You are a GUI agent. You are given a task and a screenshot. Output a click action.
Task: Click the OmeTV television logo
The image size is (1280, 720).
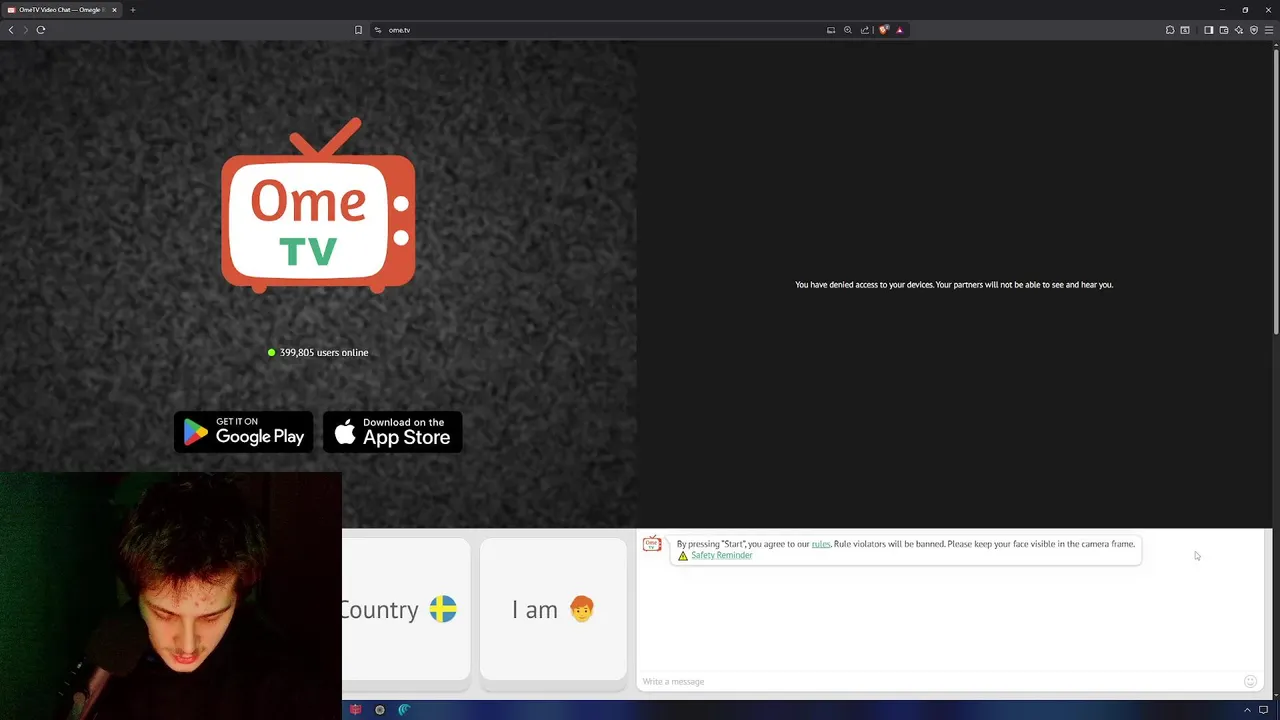coord(318,206)
